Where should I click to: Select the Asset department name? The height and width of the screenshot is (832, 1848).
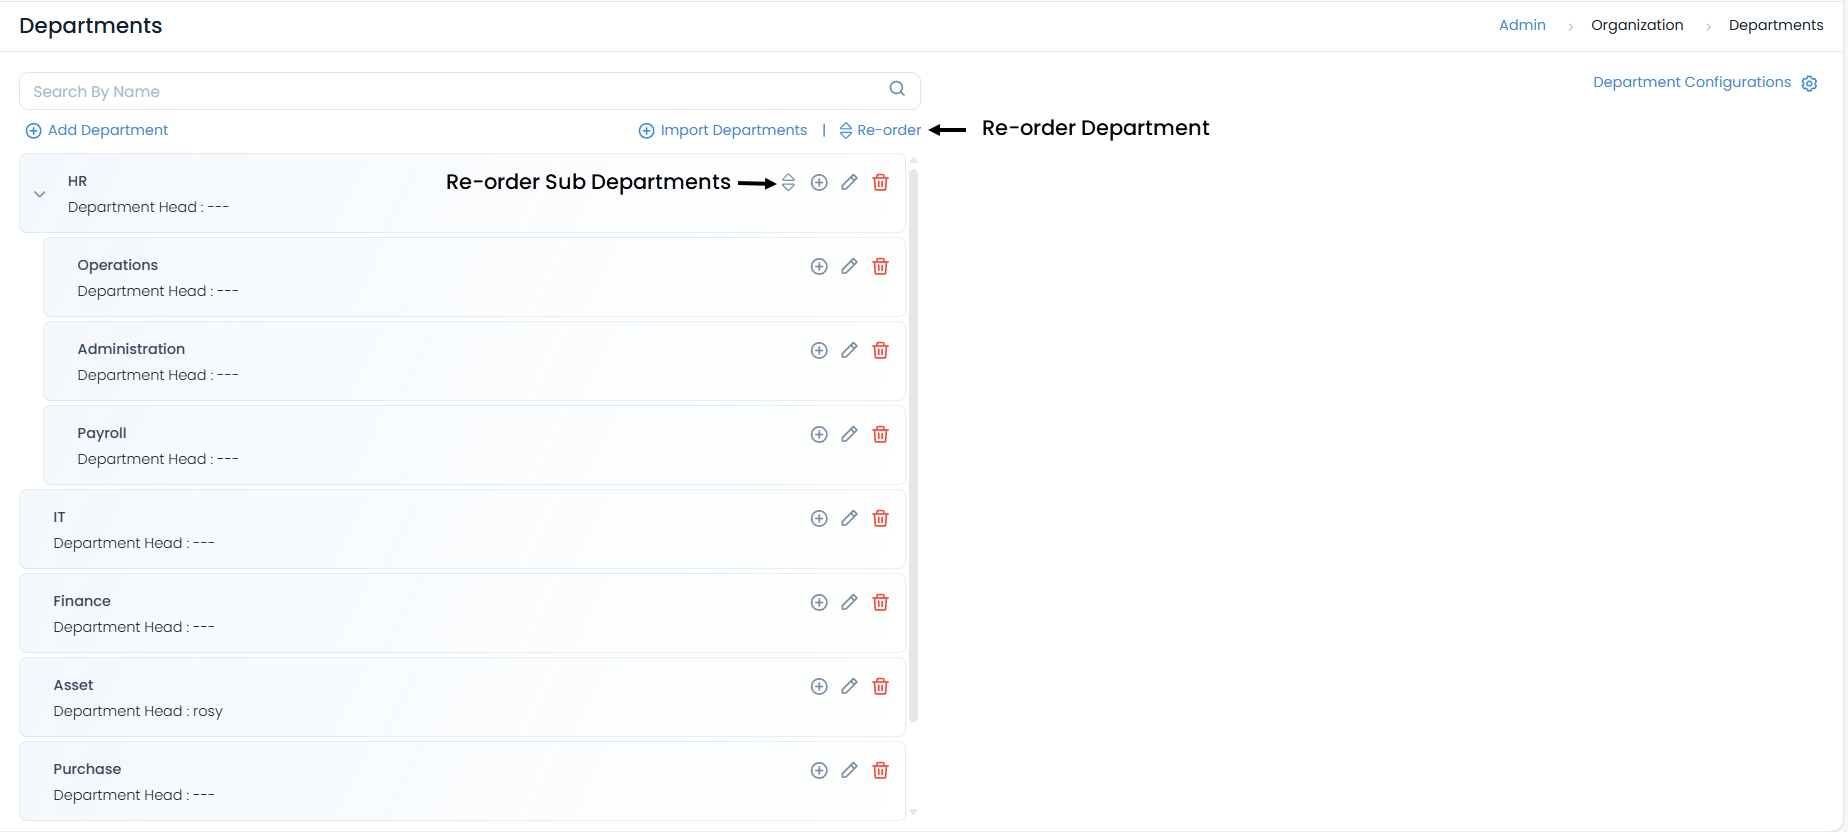tap(73, 685)
